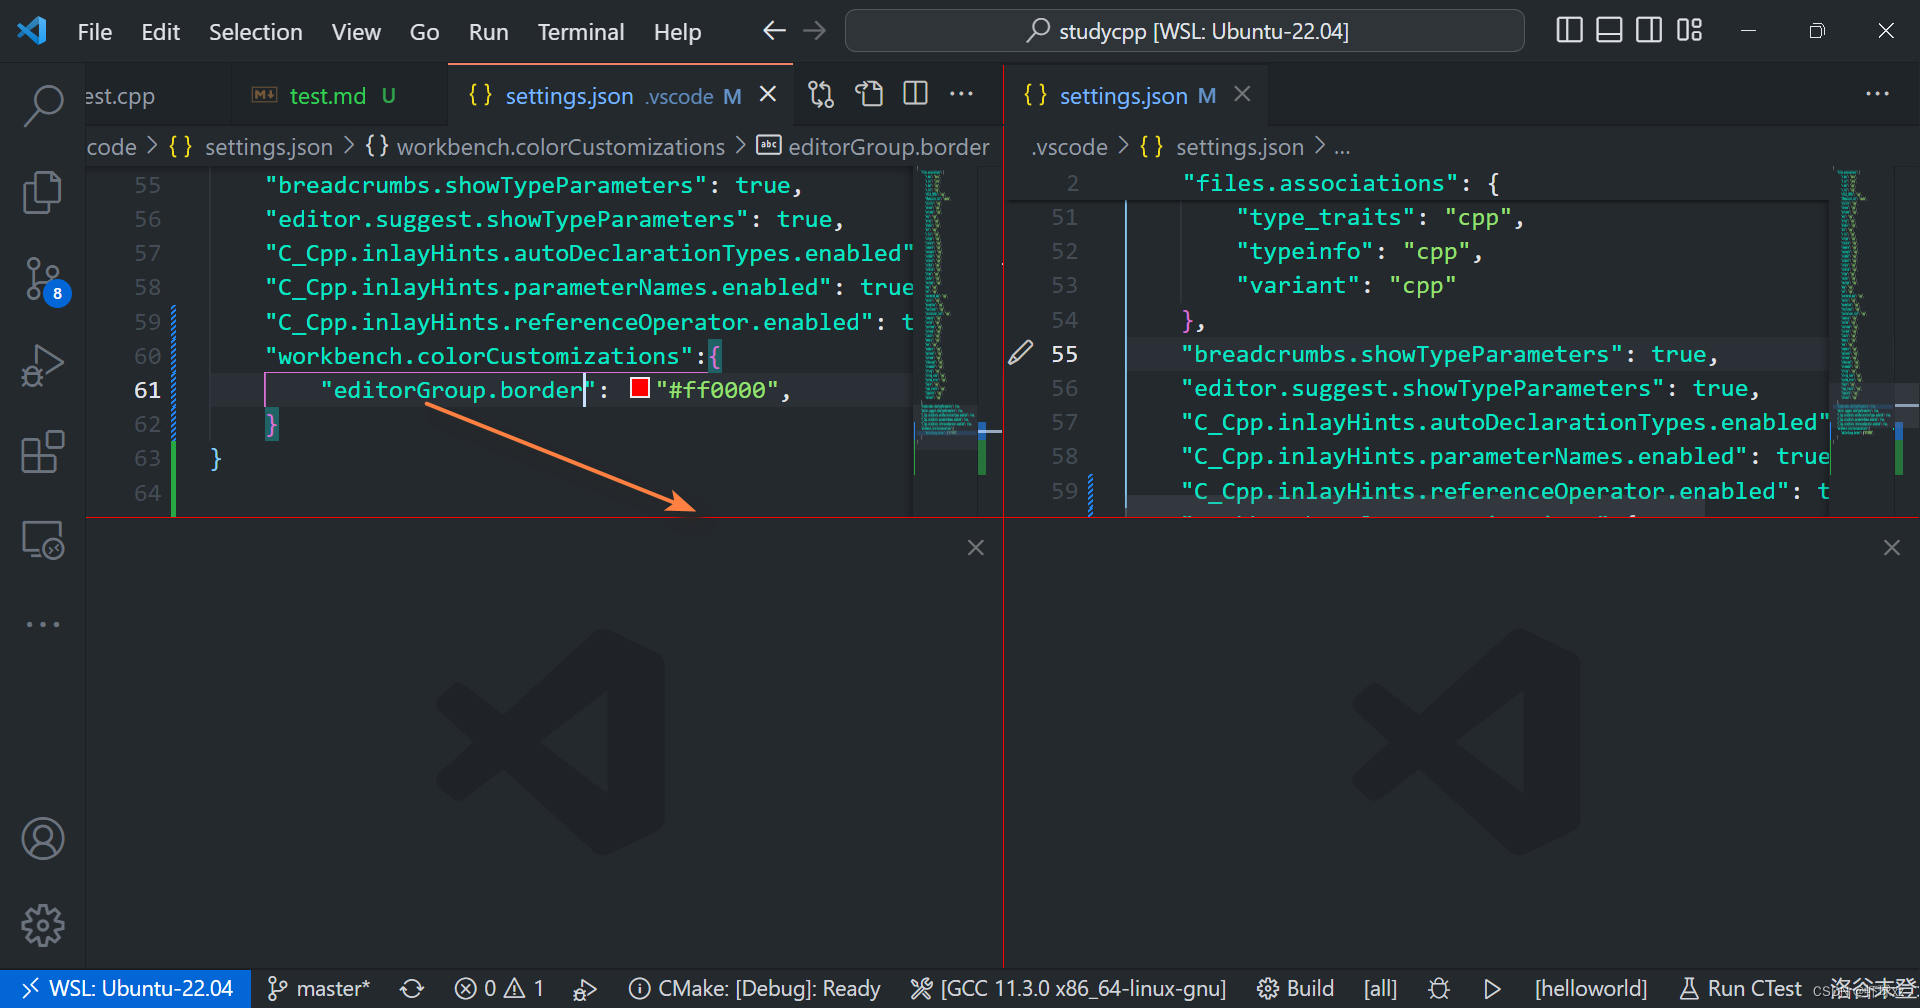1920x1008 pixels.
Task: Open the File menu
Action: (x=95, y=32)
